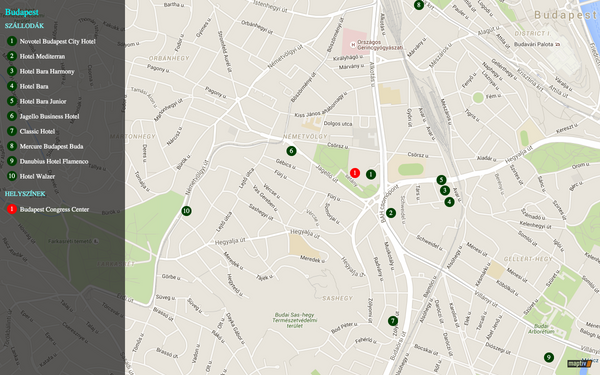Select Hotel Bara Harmony in the list
This screenshot has width=600, height=375.
(x=47, y=72)
